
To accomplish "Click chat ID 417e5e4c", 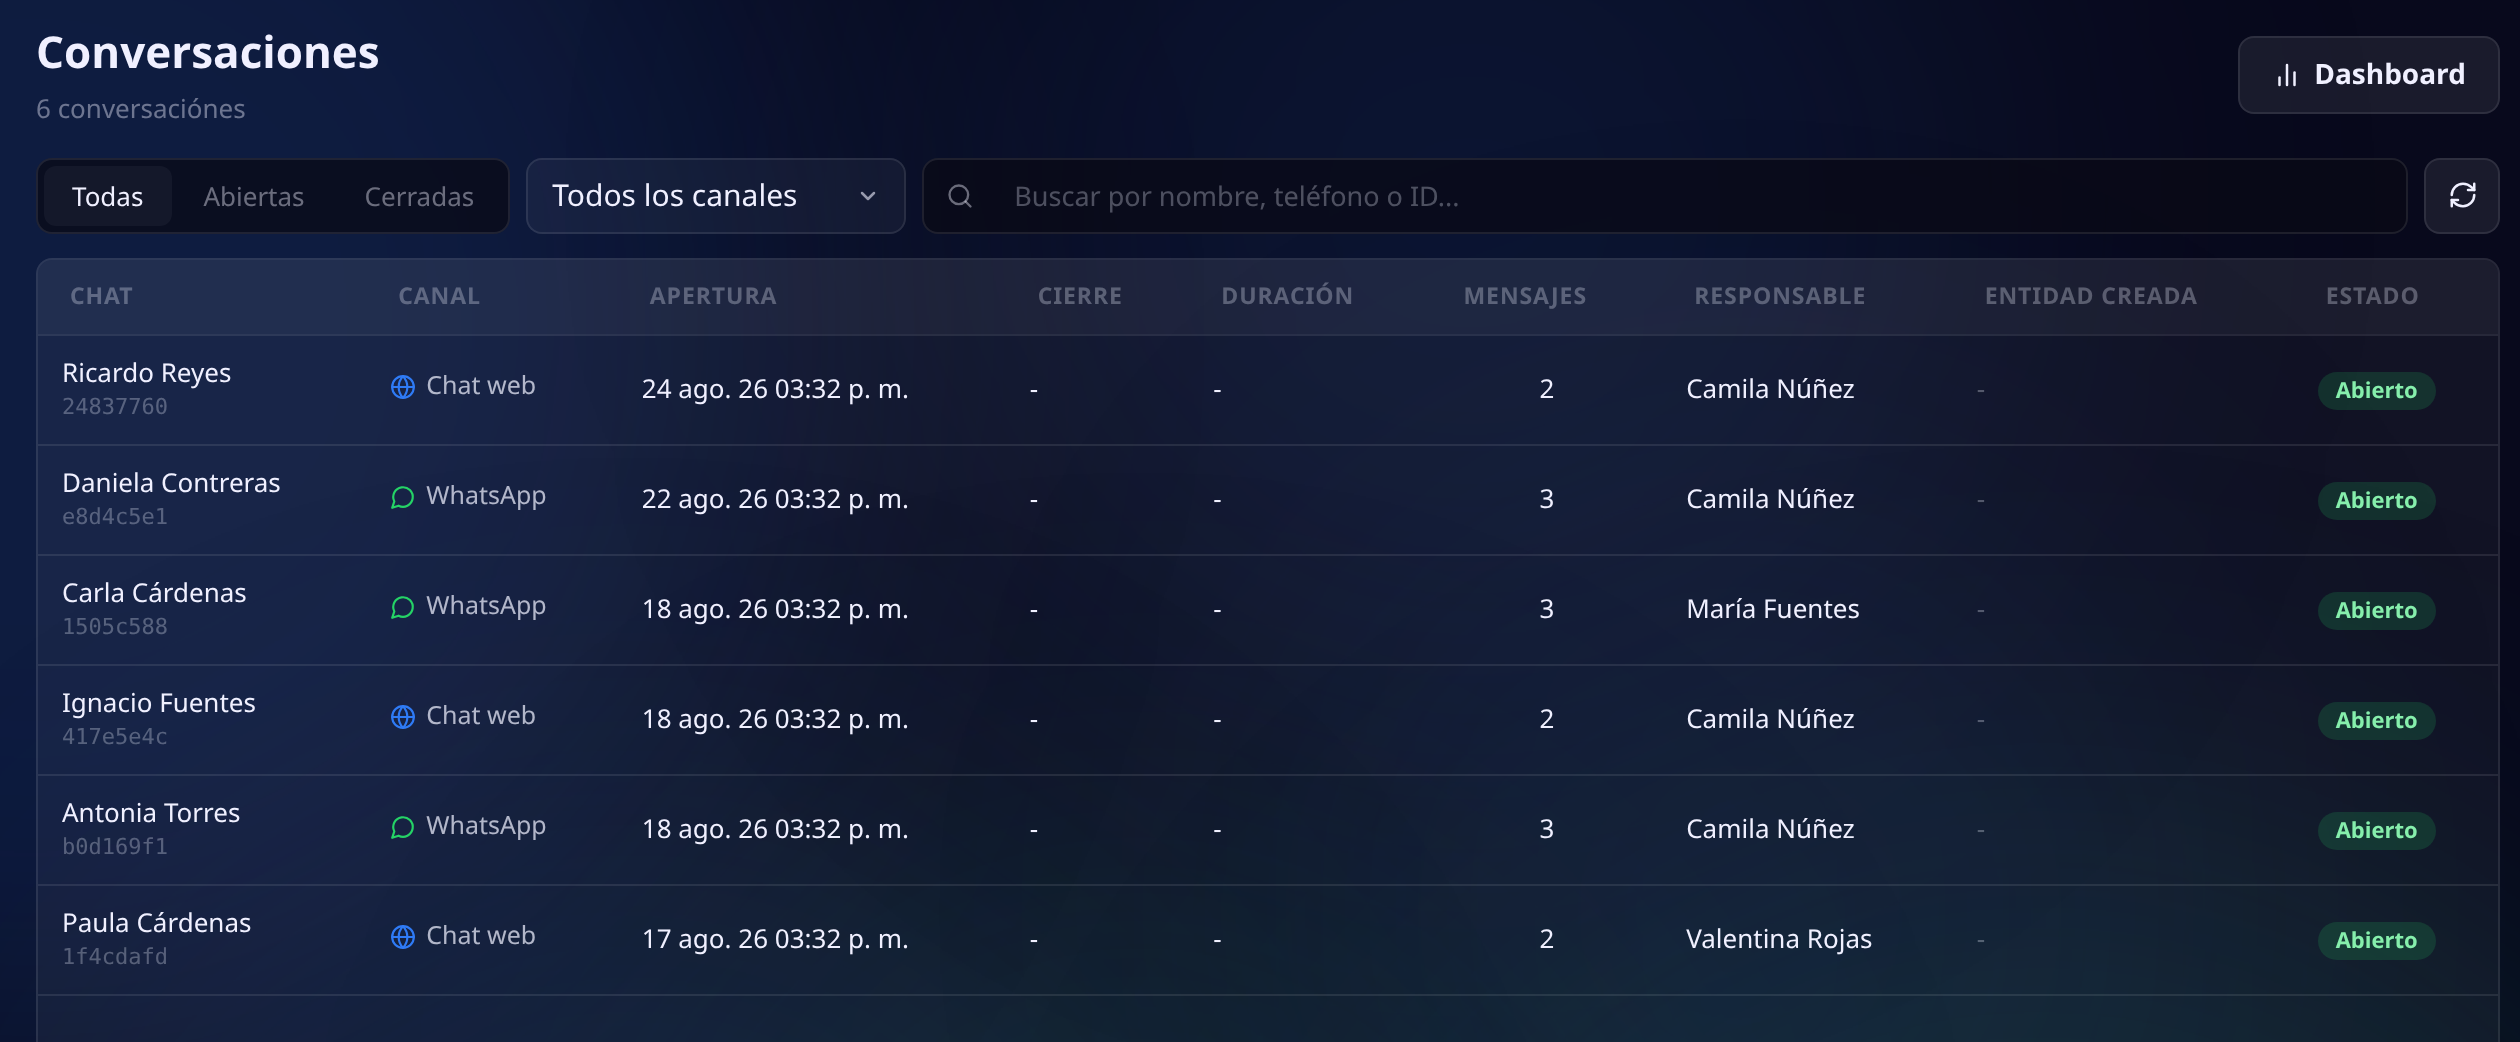I will pos(115,737).
